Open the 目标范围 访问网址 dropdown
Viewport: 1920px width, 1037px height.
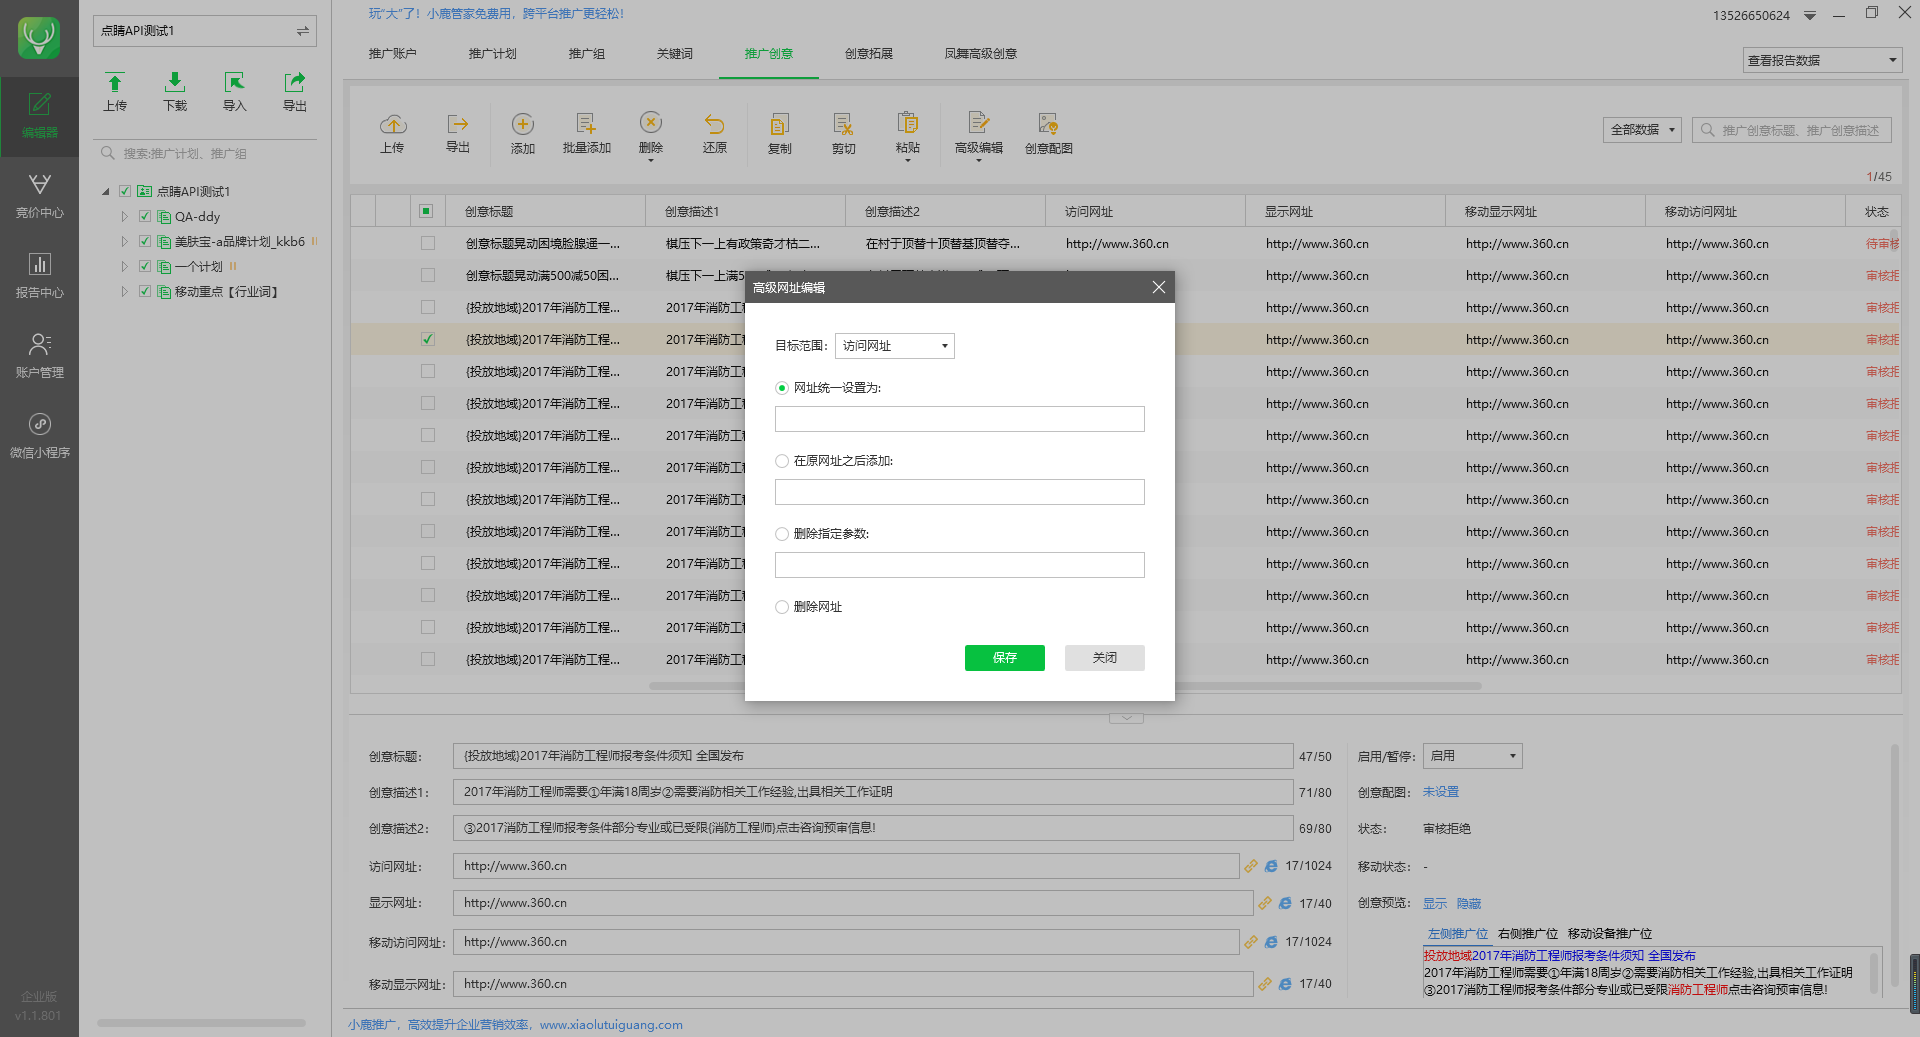tap(895, 346)
